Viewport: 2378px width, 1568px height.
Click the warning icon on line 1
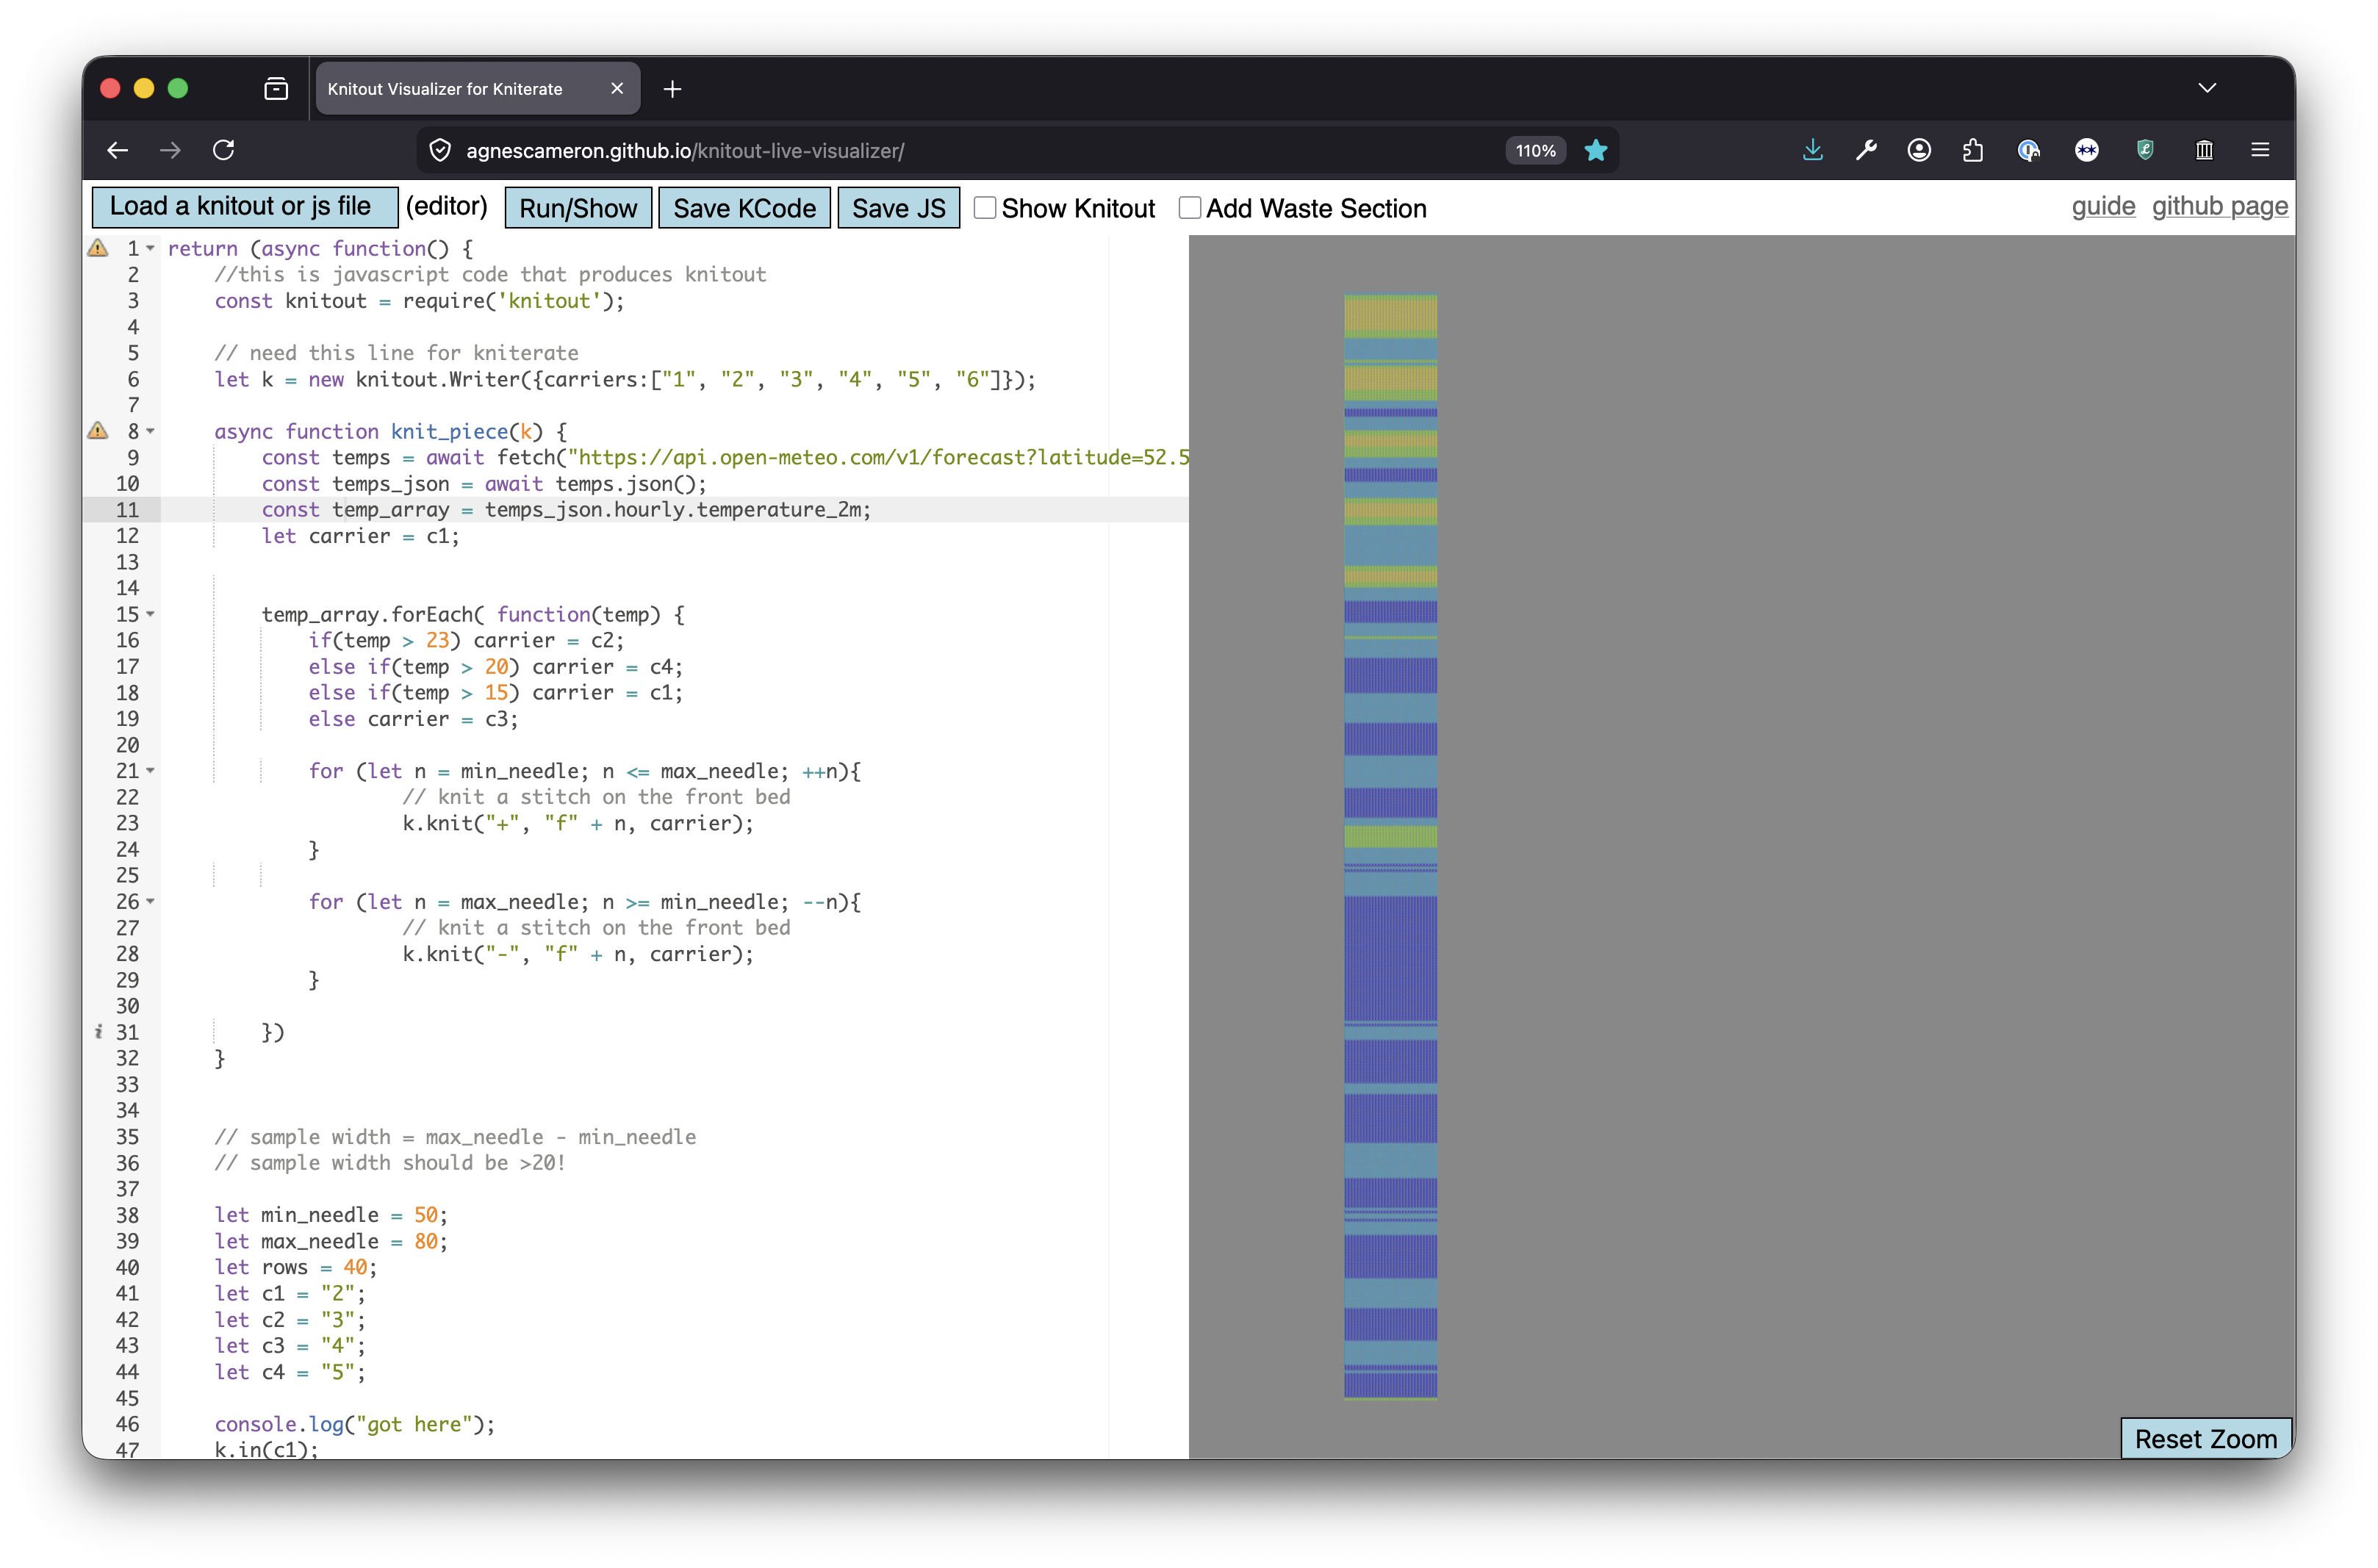click(98, 247)
